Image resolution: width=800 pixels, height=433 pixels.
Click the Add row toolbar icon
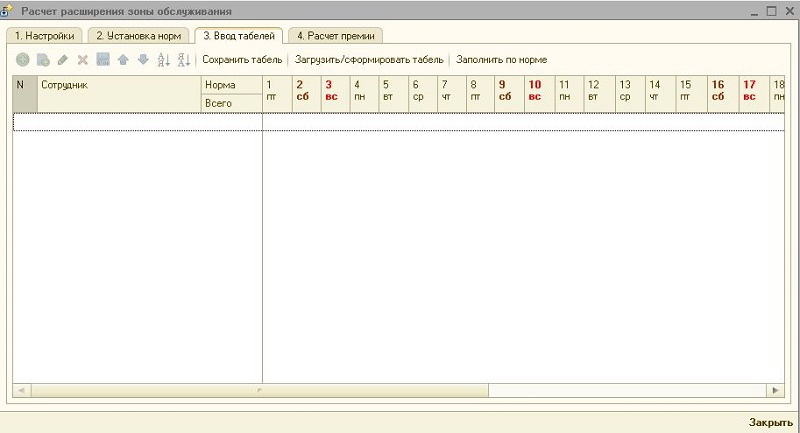pos(23,60)
